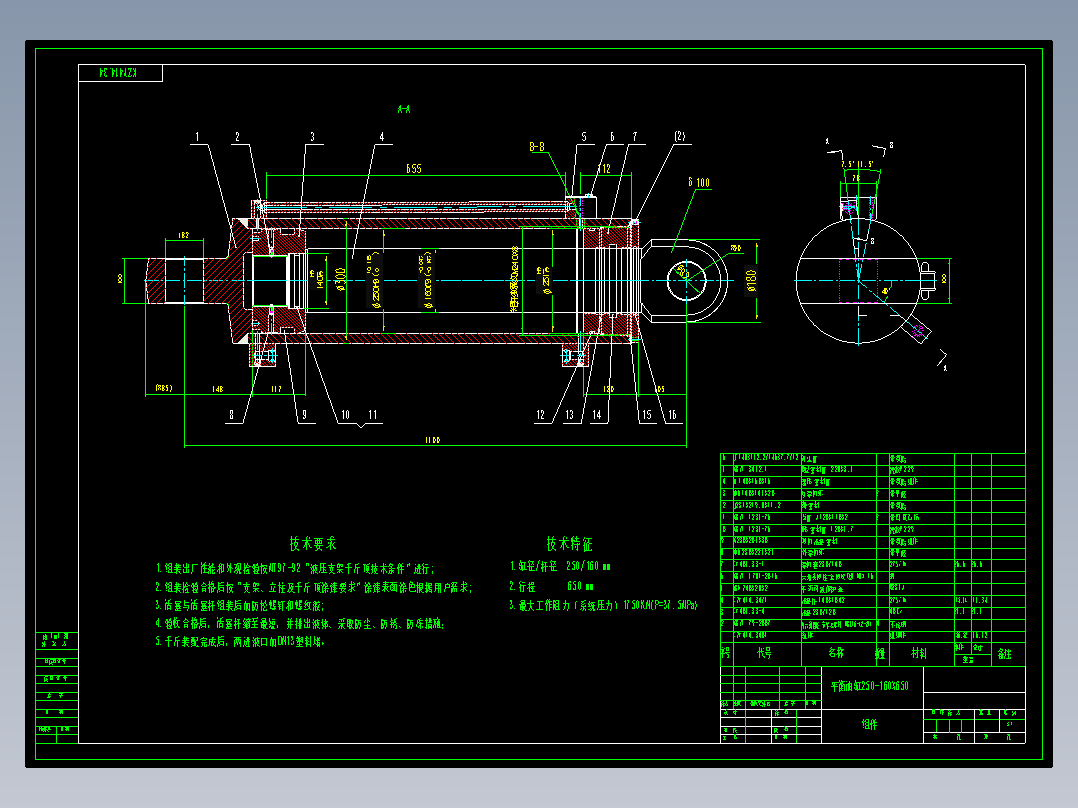Select part callout number 1
The image size is (1078, 808).
[197, 137]
